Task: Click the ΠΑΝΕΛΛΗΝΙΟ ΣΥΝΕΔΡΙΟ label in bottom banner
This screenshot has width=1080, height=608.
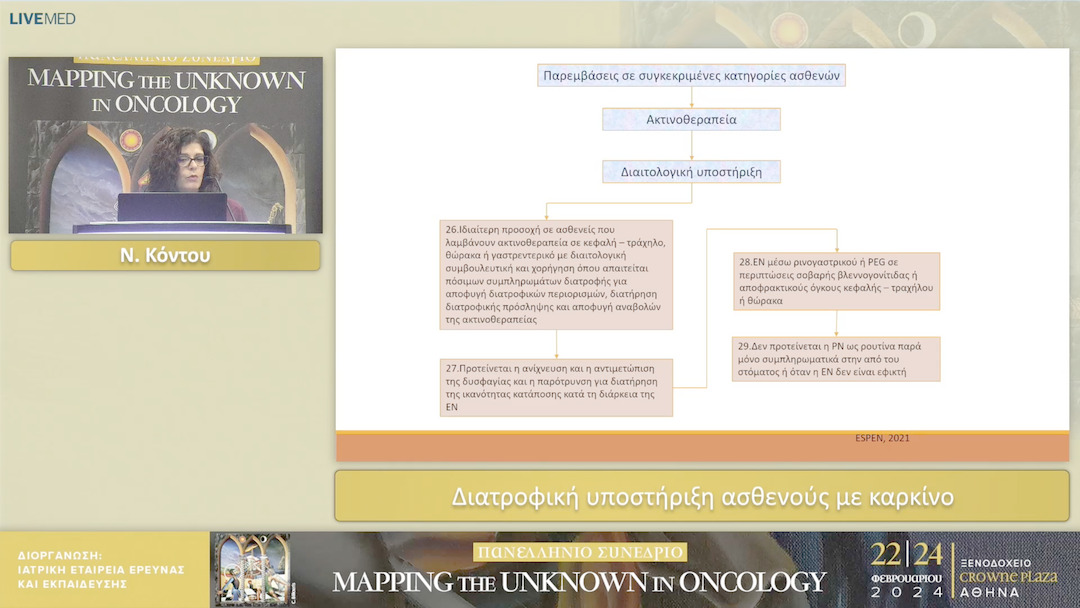Action: coord(579,552)
